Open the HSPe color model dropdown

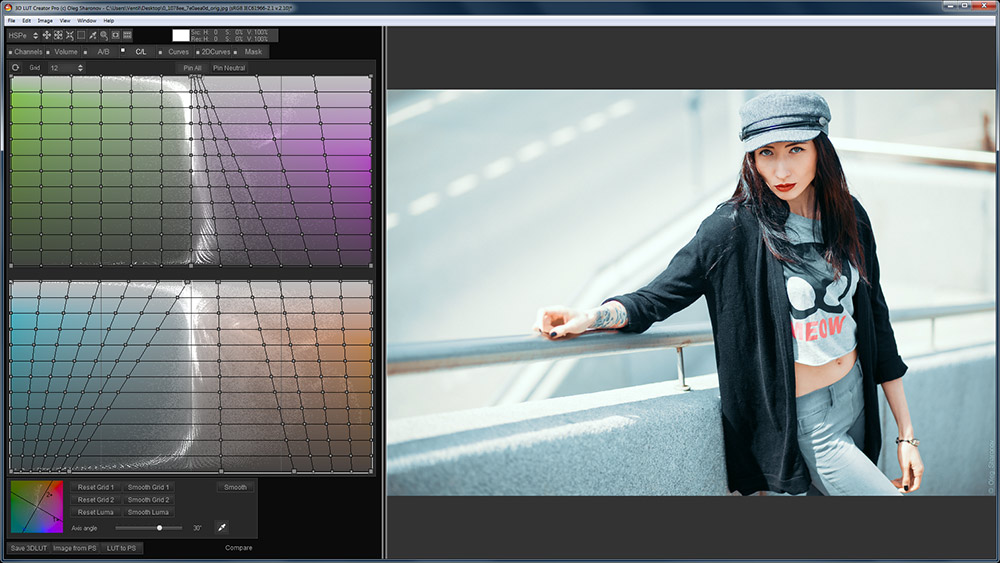[x=24, y=35]
